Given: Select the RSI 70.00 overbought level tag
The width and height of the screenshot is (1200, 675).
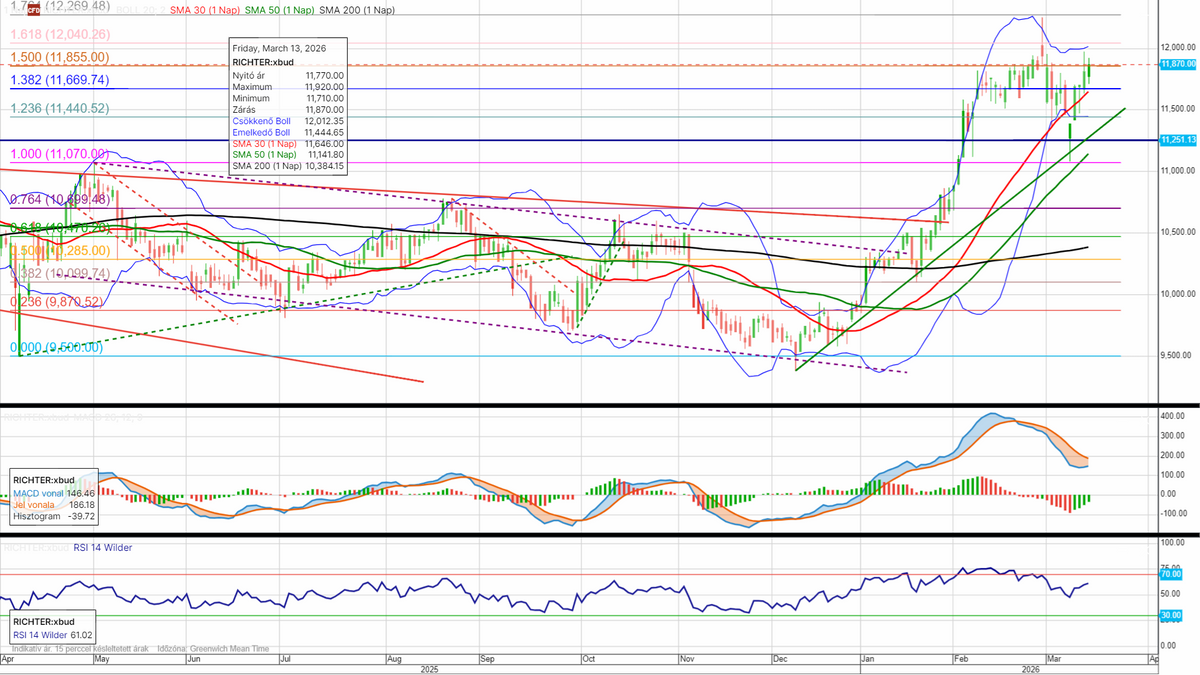Looking at the screenshot, I should (1170, 575).
